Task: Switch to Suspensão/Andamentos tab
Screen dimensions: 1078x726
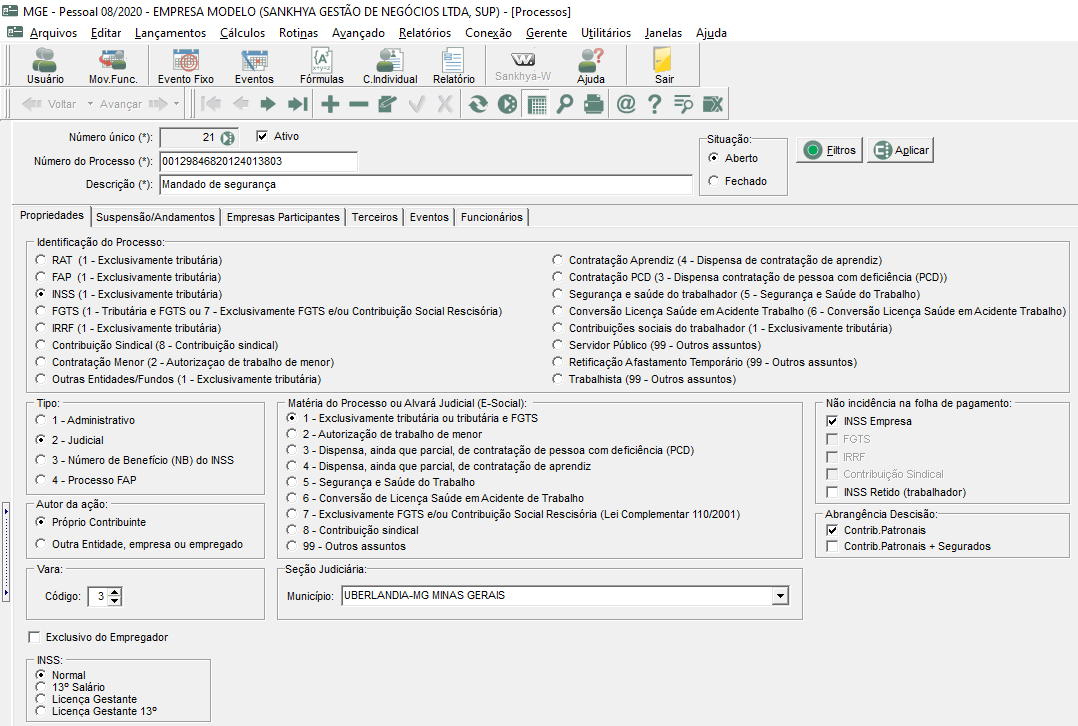Action: [x=155, y=217]
